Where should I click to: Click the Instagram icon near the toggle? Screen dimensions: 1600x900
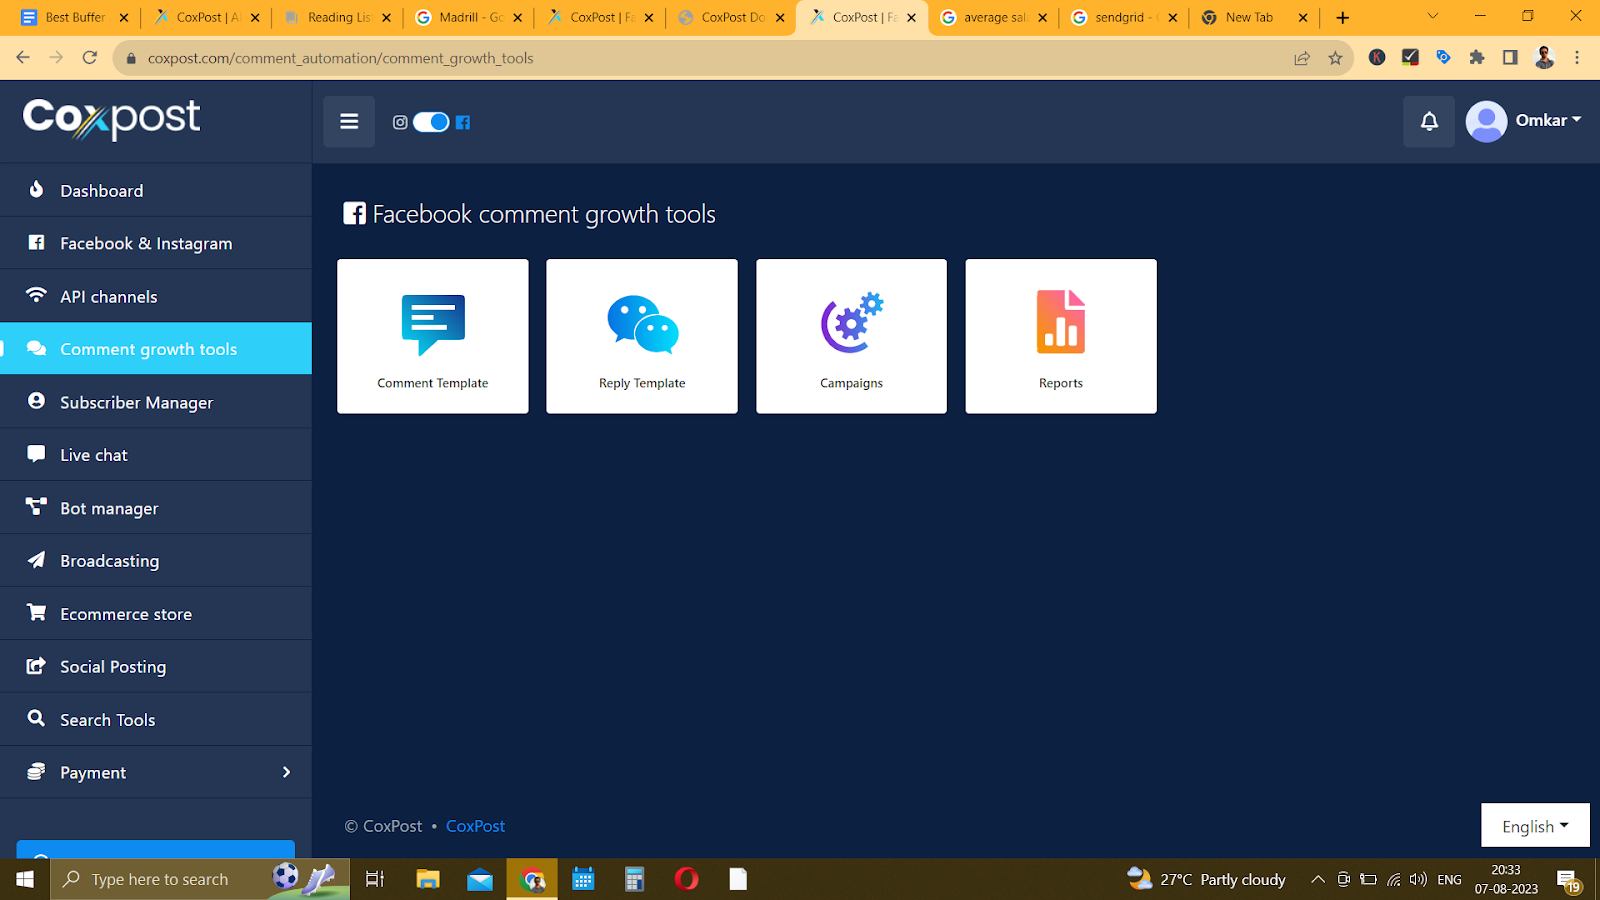click(400, 122)
